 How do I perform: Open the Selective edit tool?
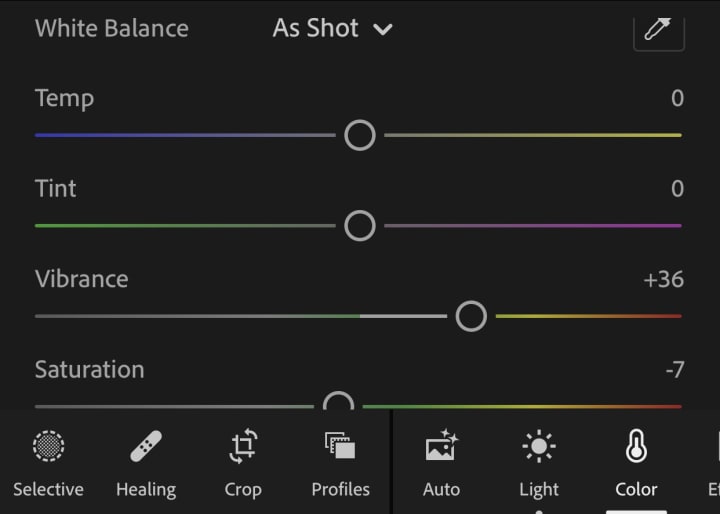point(48,463)
